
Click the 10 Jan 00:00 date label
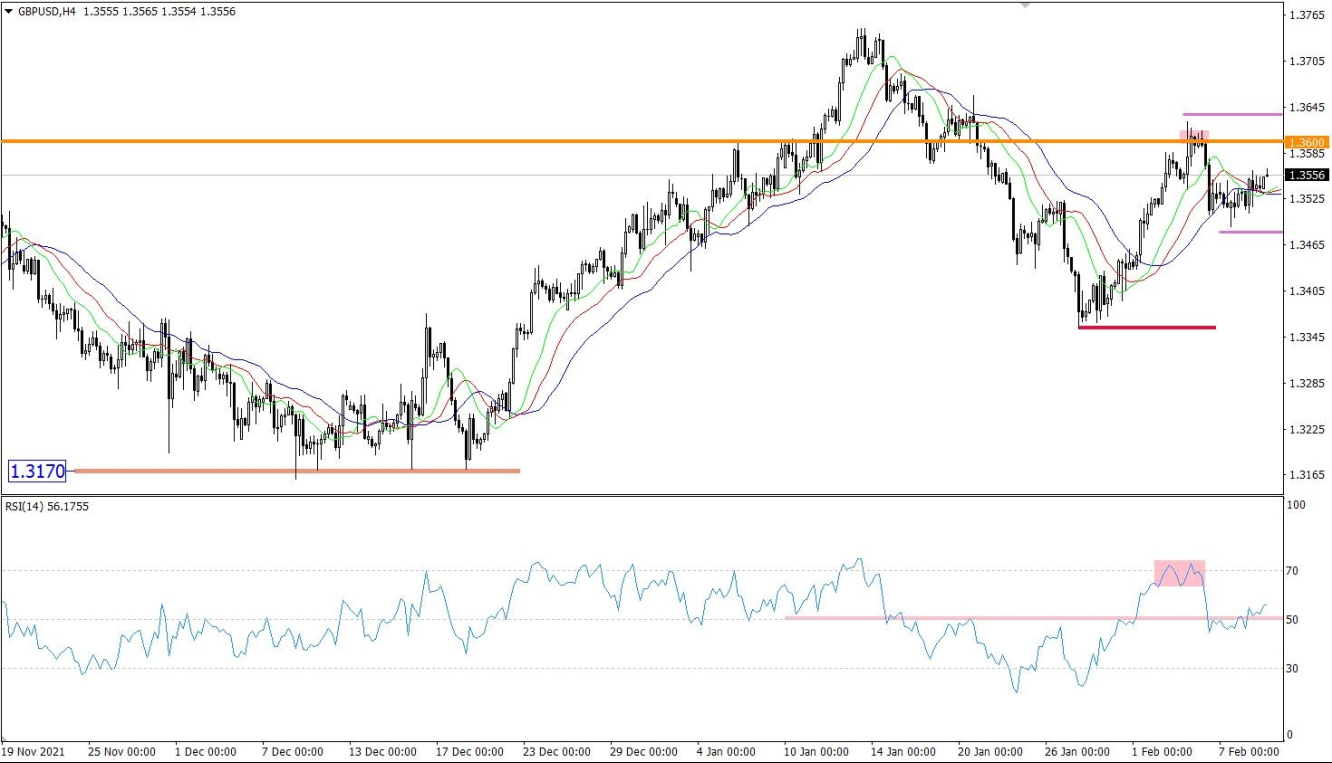coord(816,751)
